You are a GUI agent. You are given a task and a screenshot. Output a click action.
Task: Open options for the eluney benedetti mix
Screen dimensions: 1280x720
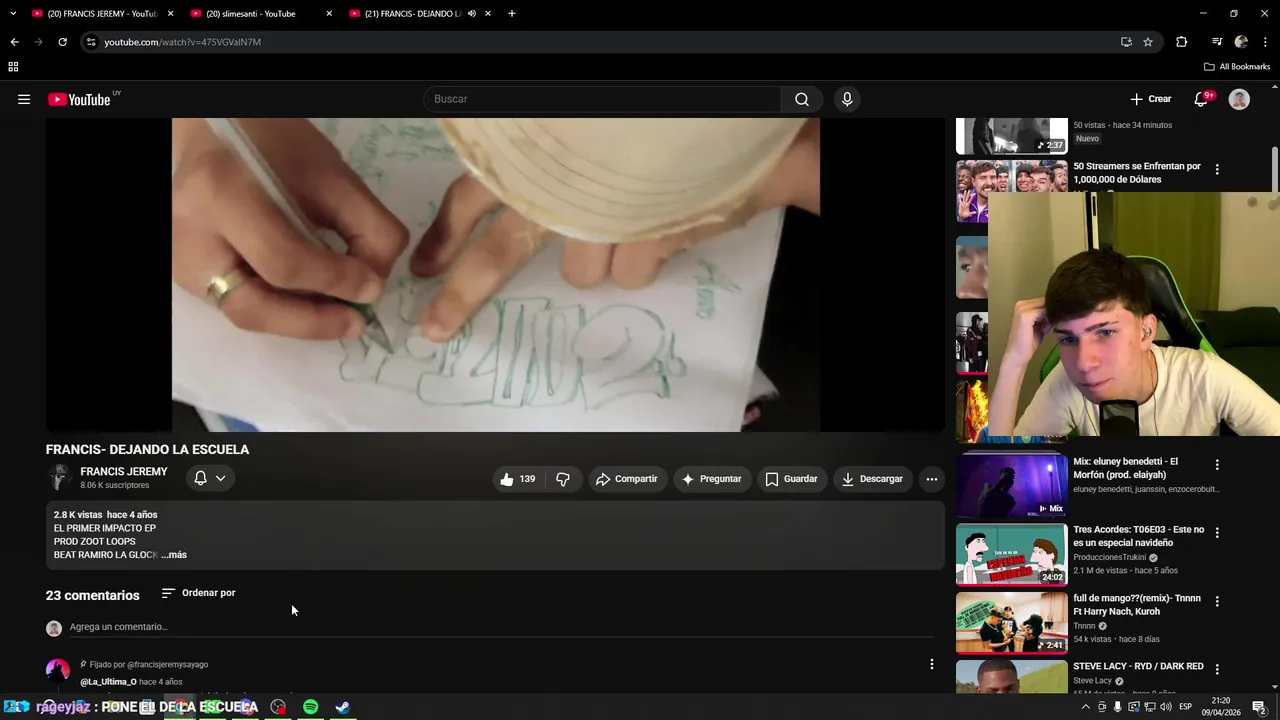pyautogui.click(x=1217, y=465)
